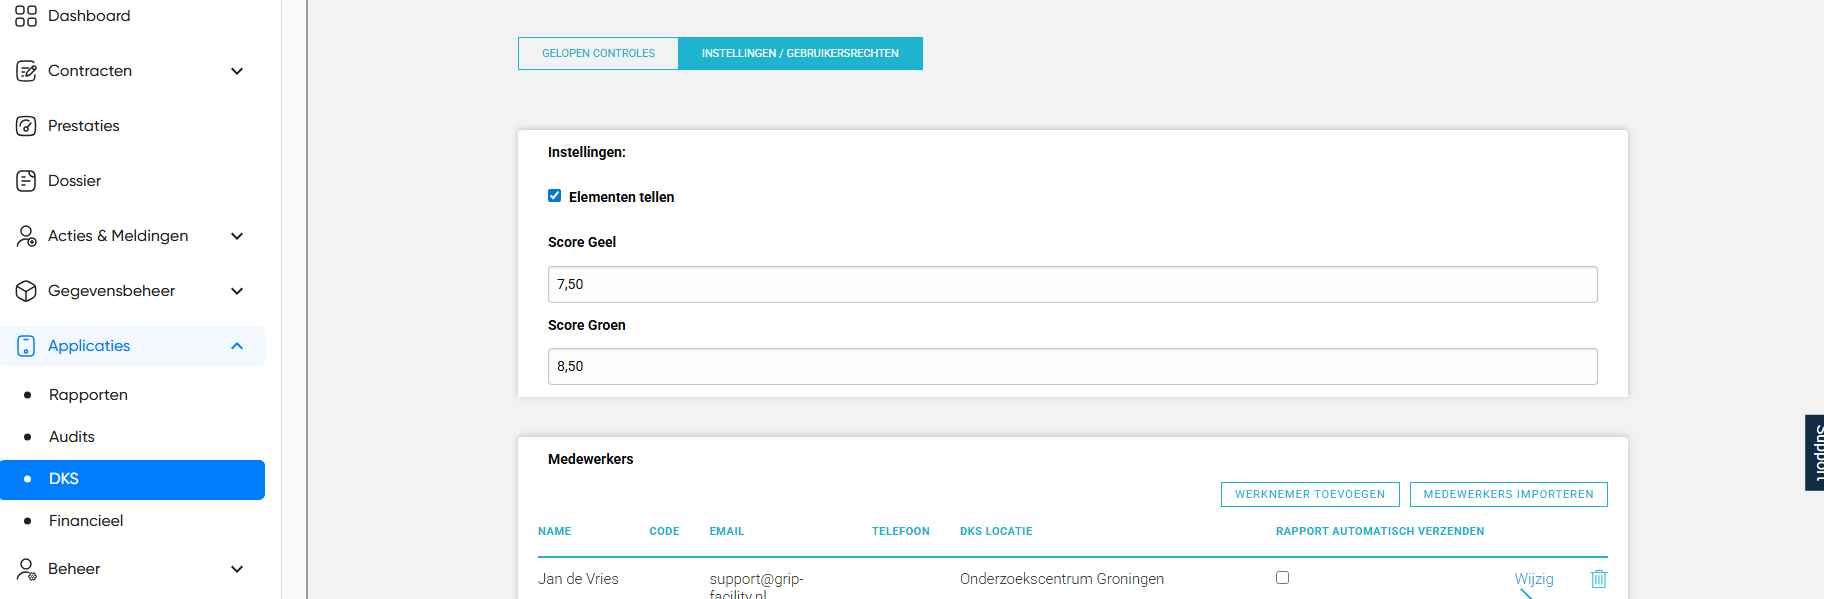Click the Score Geel input field
The width and height of the screenshot is (1824, 599).
[x=1072, y=285]
